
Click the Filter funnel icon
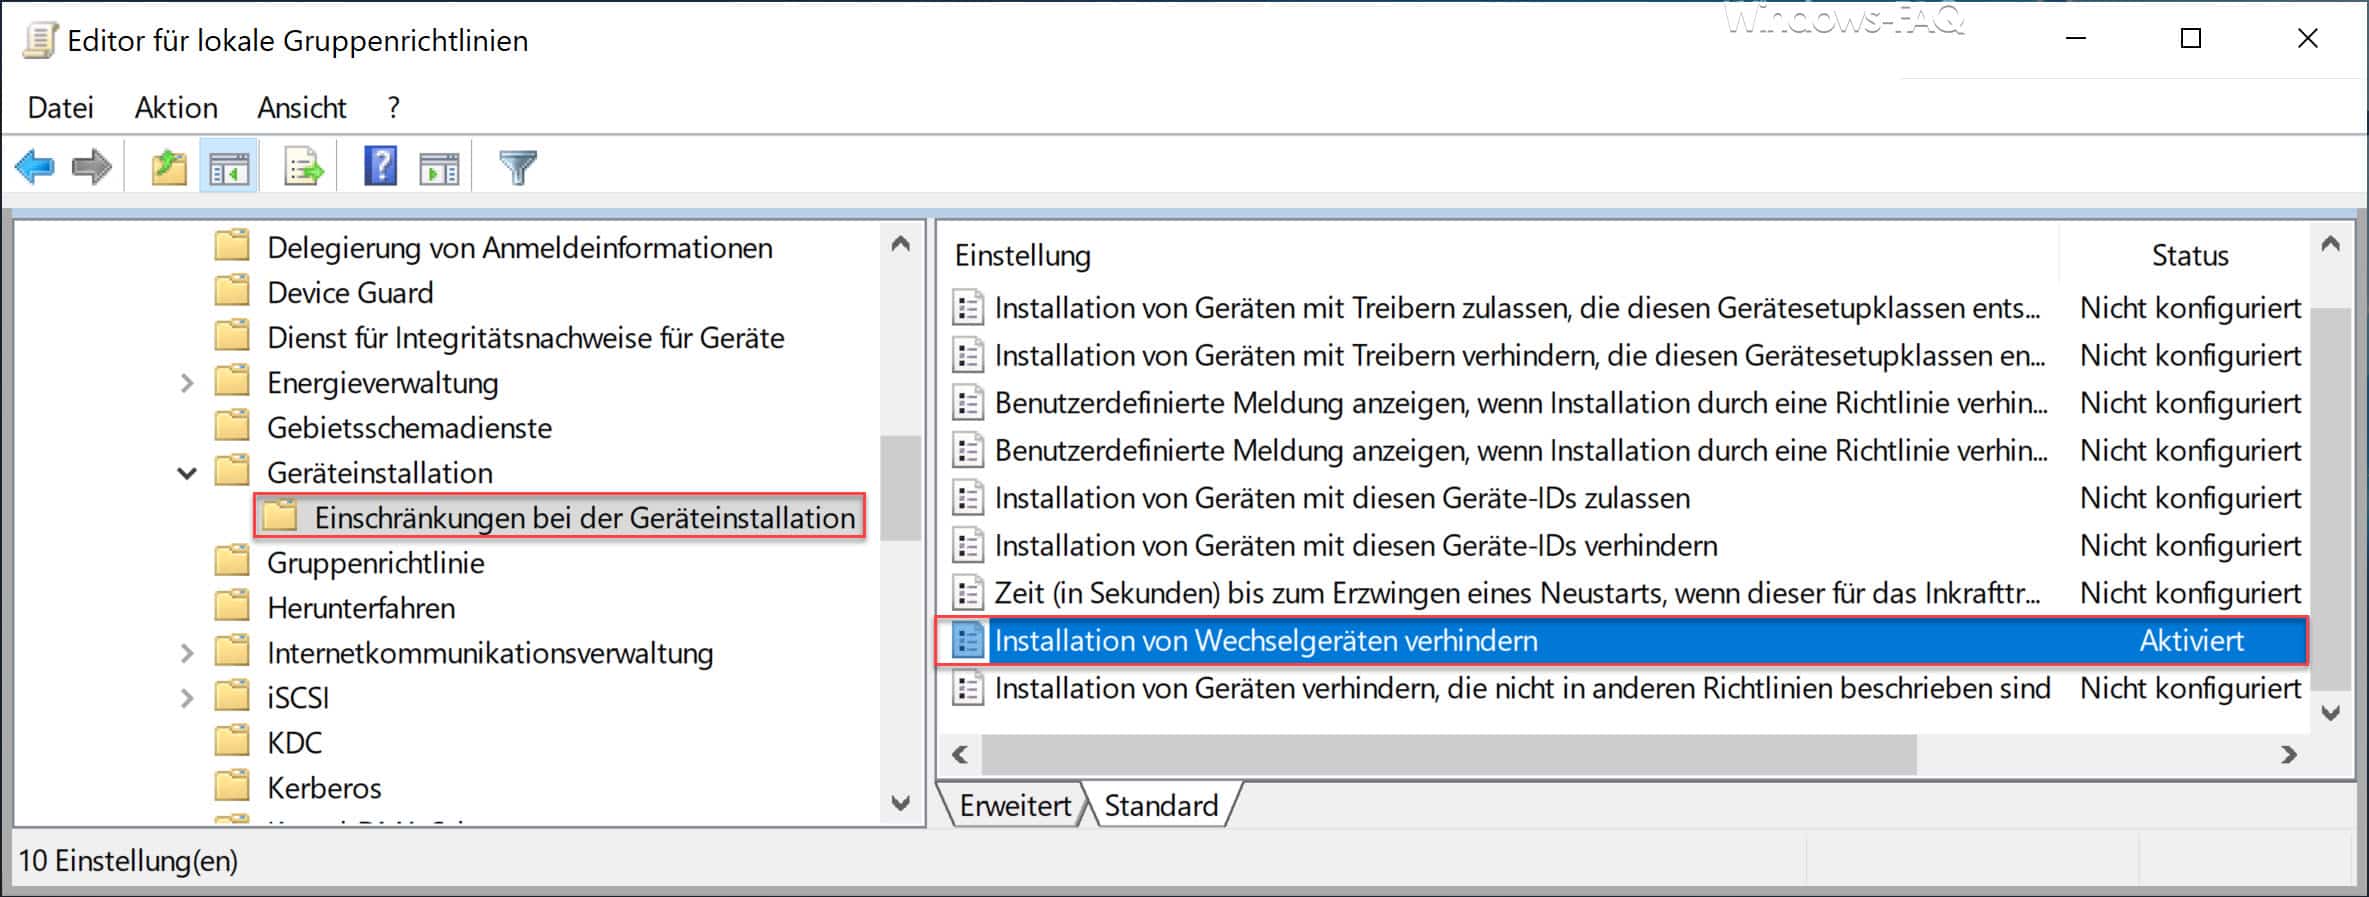point(518,167)
